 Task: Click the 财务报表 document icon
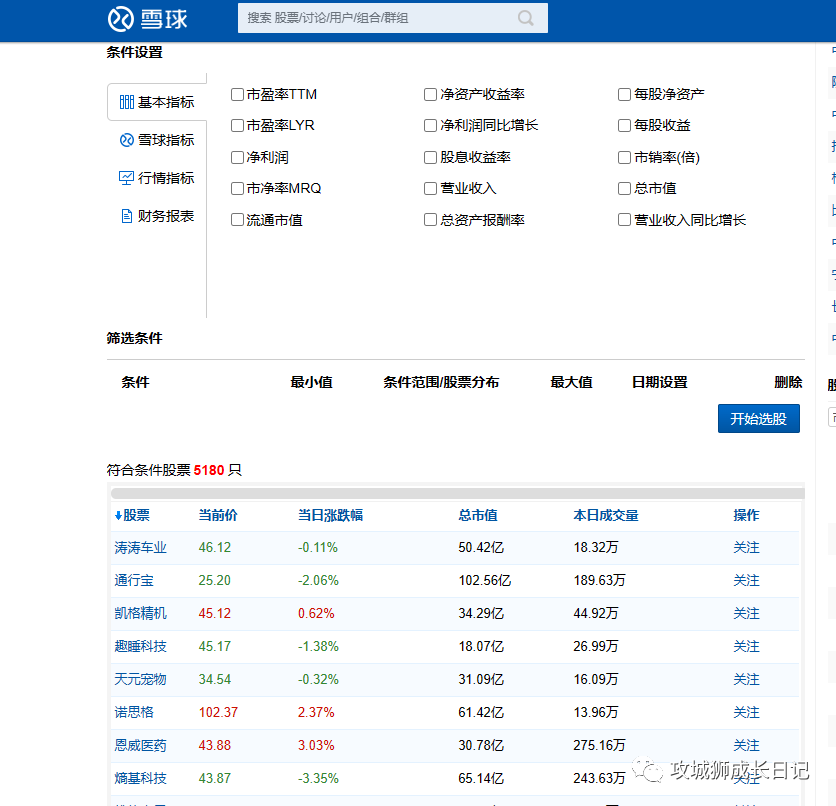[127, 216]
